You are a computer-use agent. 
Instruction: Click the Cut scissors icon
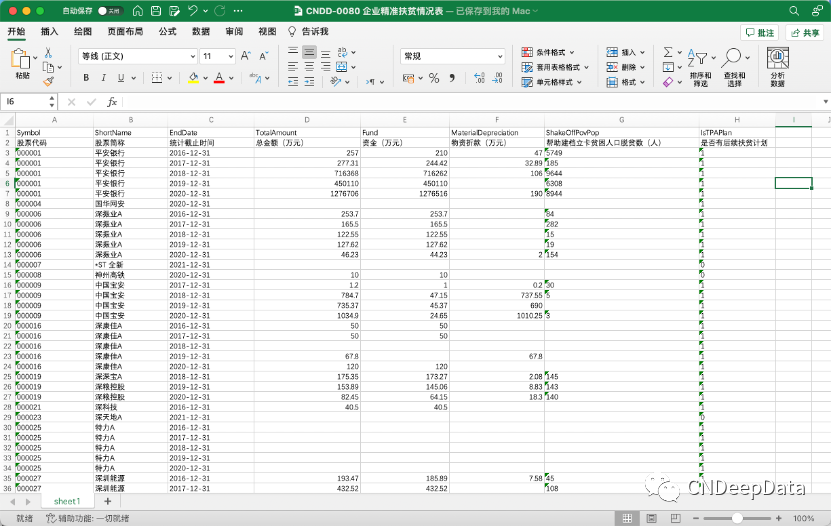coord(48,53)
